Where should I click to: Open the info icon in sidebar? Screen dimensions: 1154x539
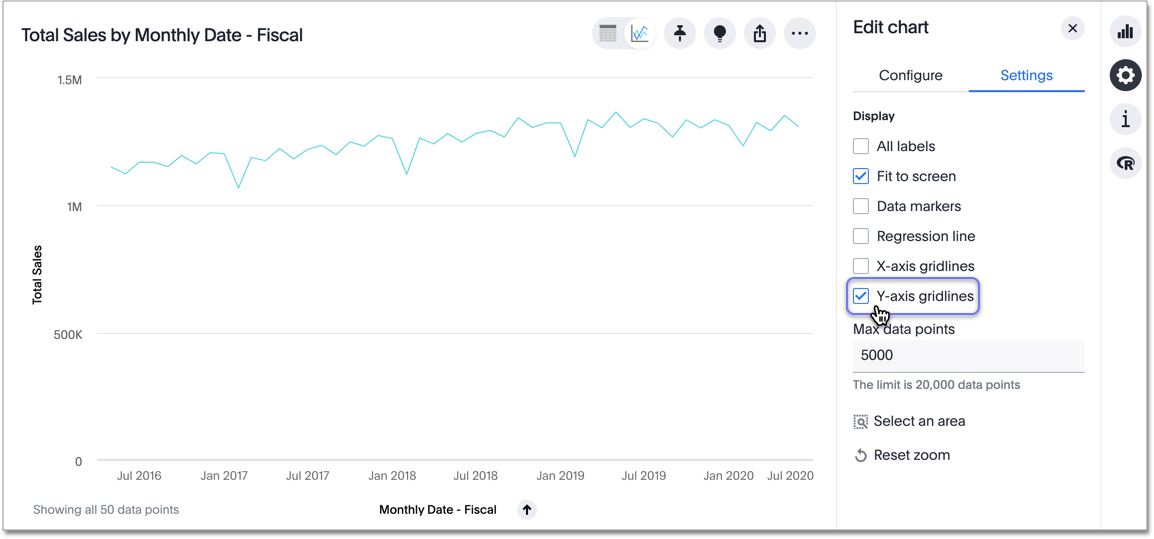click(x=1125, y=119)
